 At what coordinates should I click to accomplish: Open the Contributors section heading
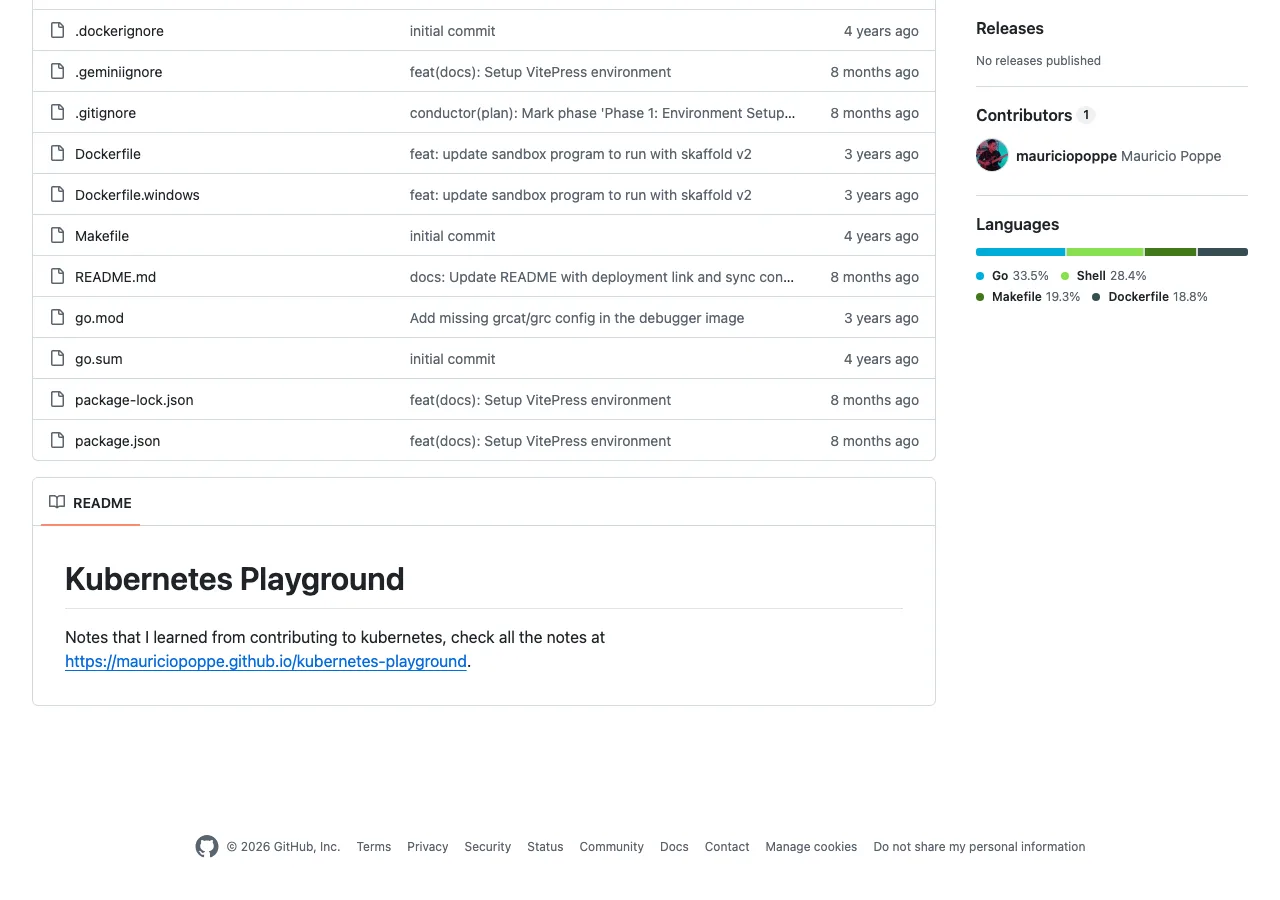[x=1024, y=115]
